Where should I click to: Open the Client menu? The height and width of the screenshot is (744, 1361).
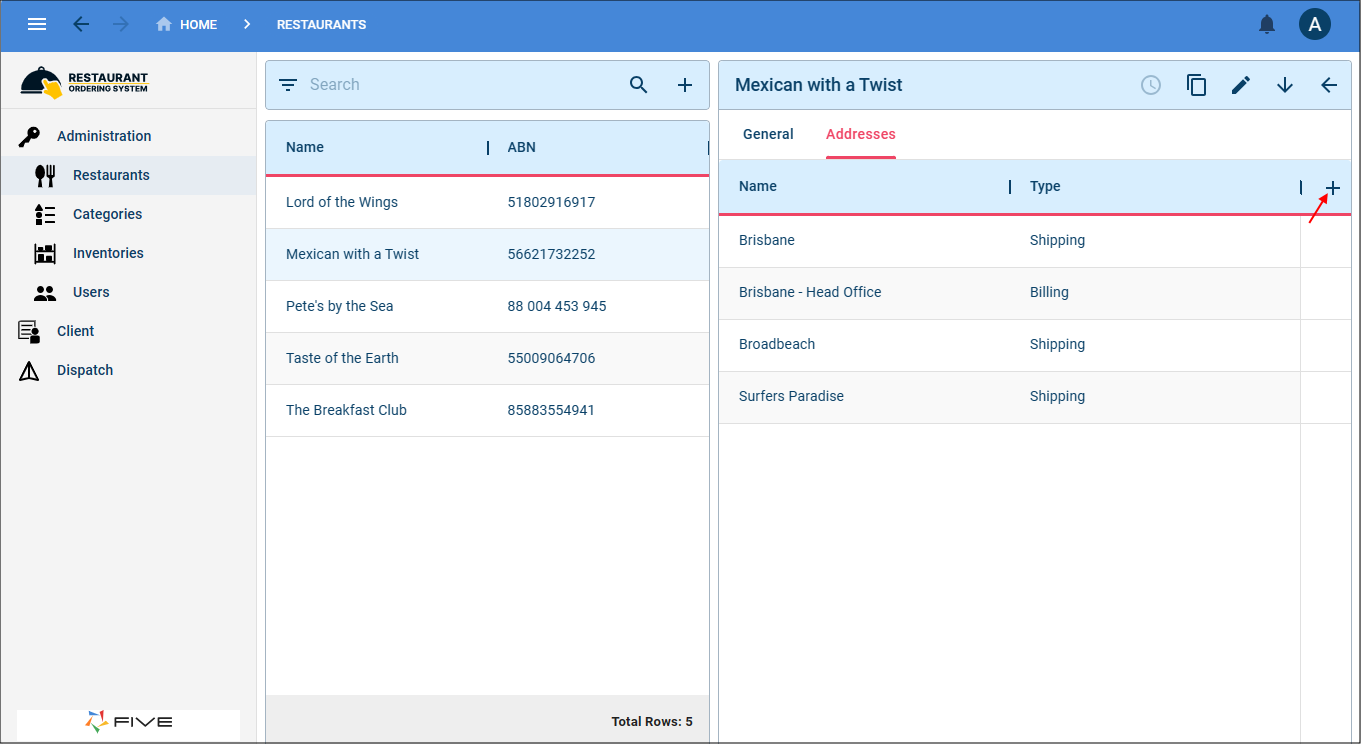(128, 331)
